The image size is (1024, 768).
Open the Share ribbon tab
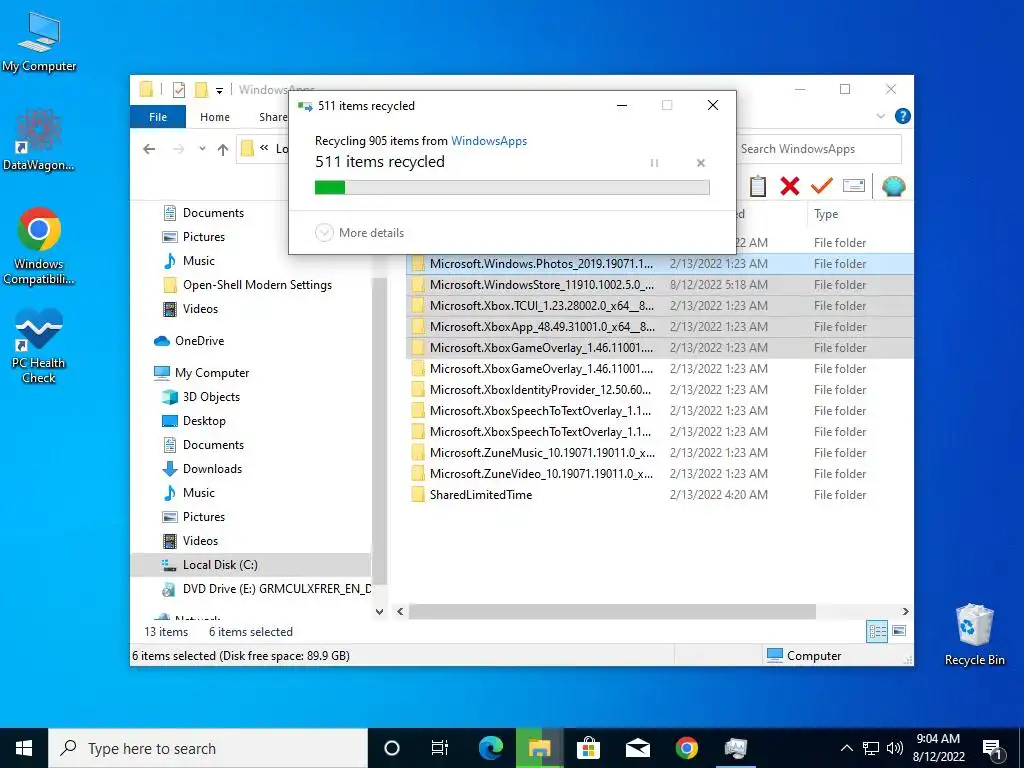(273, 117)
